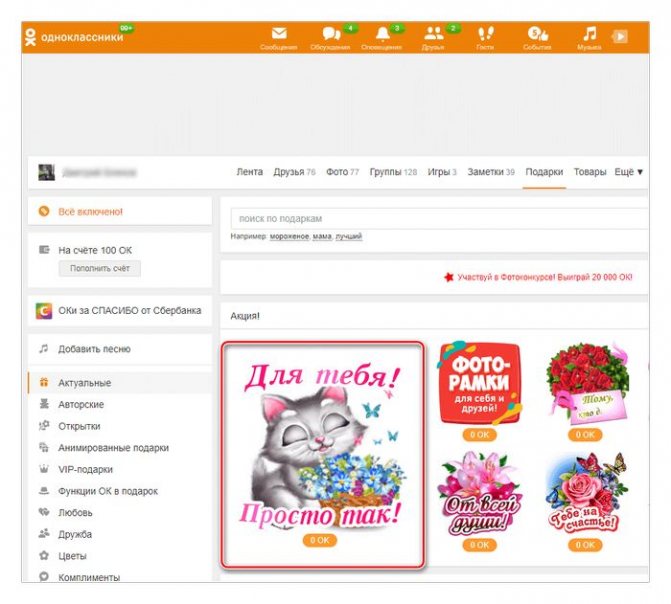Switch to the Фото tab

point(341,172)
